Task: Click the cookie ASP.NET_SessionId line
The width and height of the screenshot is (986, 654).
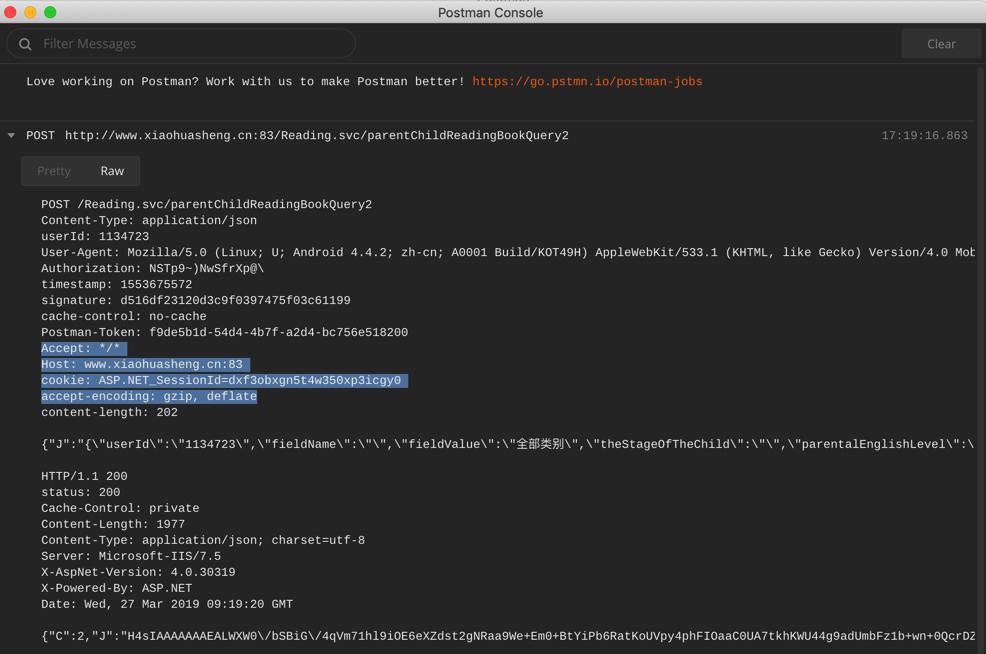Action: [222, 381]
